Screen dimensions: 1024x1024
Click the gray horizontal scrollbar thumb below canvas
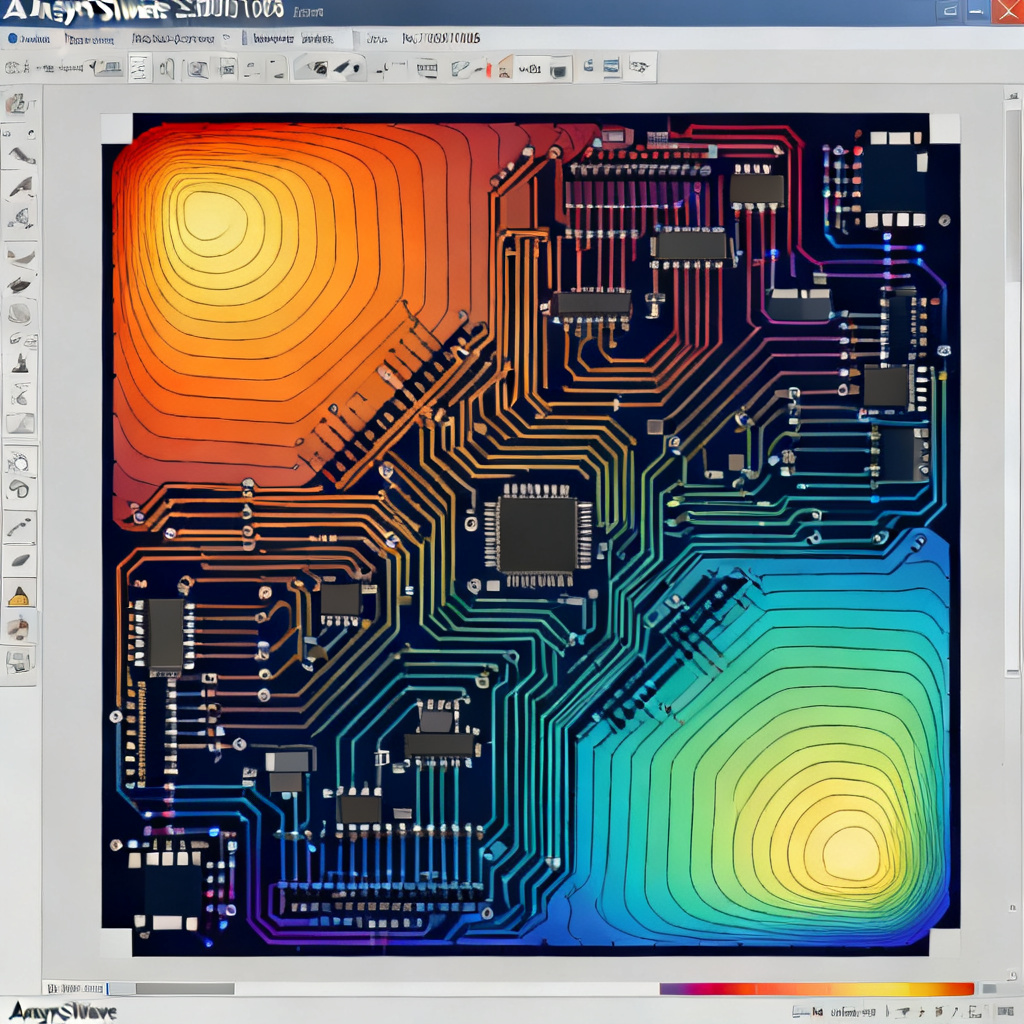pos(185,989)
